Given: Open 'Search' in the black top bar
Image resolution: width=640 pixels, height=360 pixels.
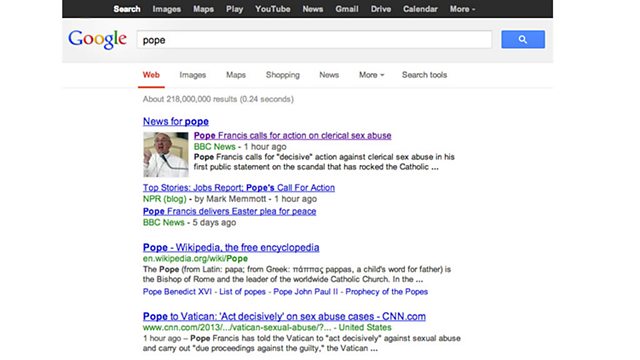Looking at the screenshot, I should (127, 9).
